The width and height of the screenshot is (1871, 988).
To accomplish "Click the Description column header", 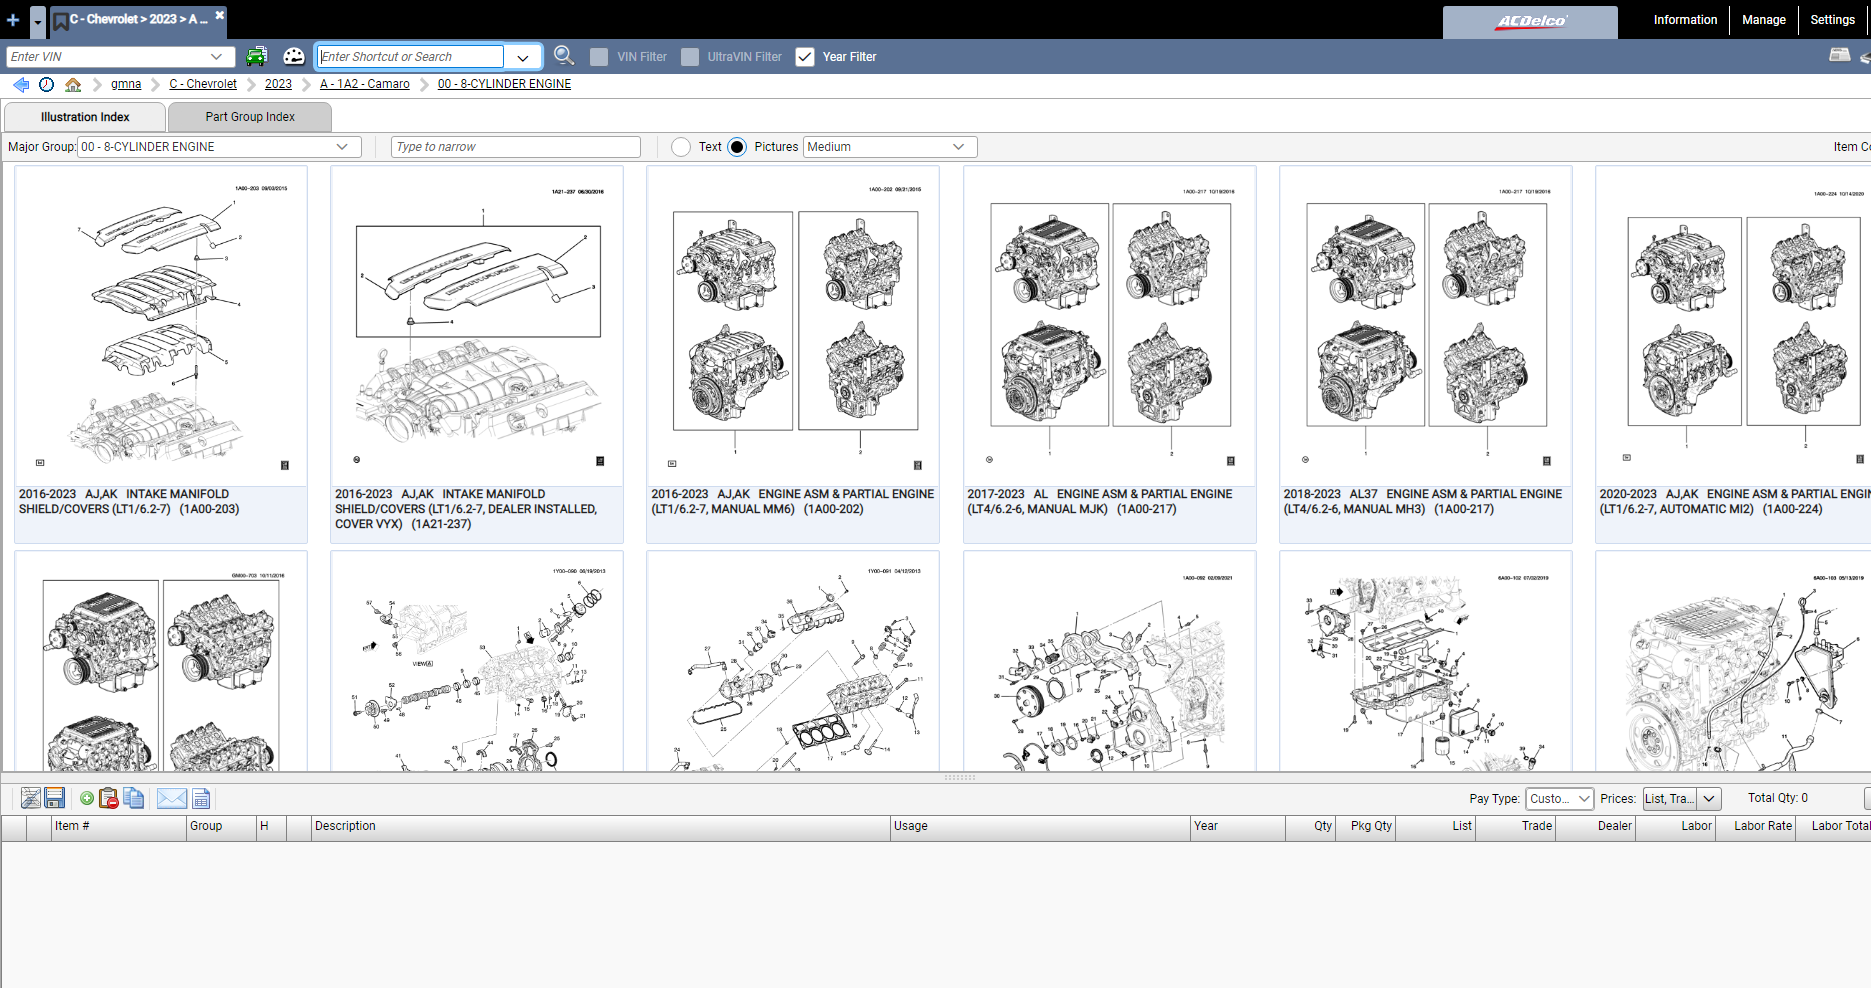I will tap(600, 827).
